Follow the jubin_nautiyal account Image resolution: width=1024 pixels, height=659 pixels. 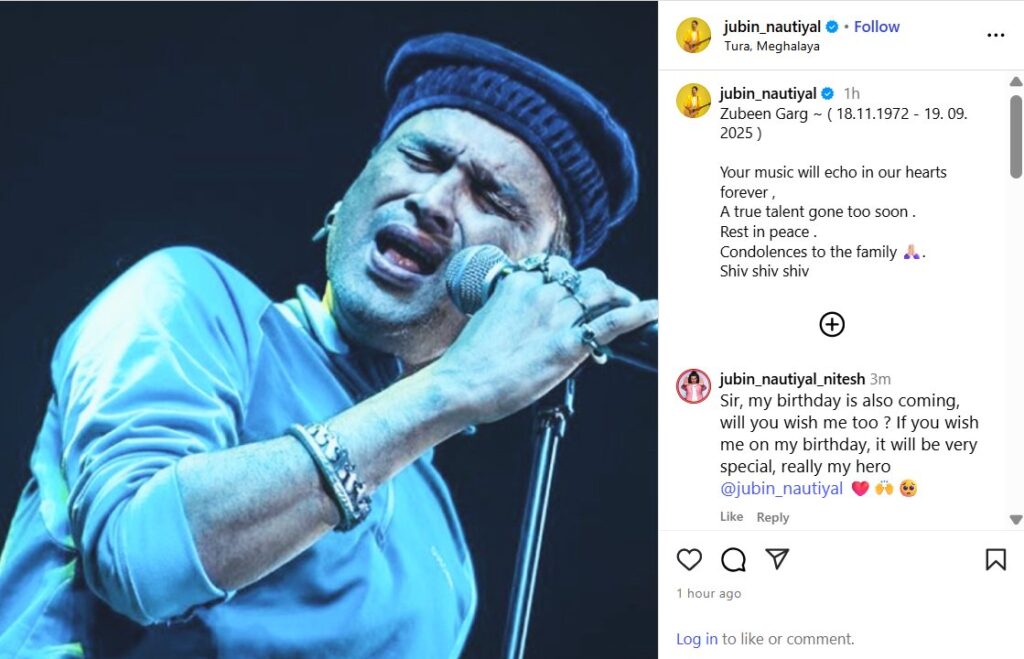point(877,27)
